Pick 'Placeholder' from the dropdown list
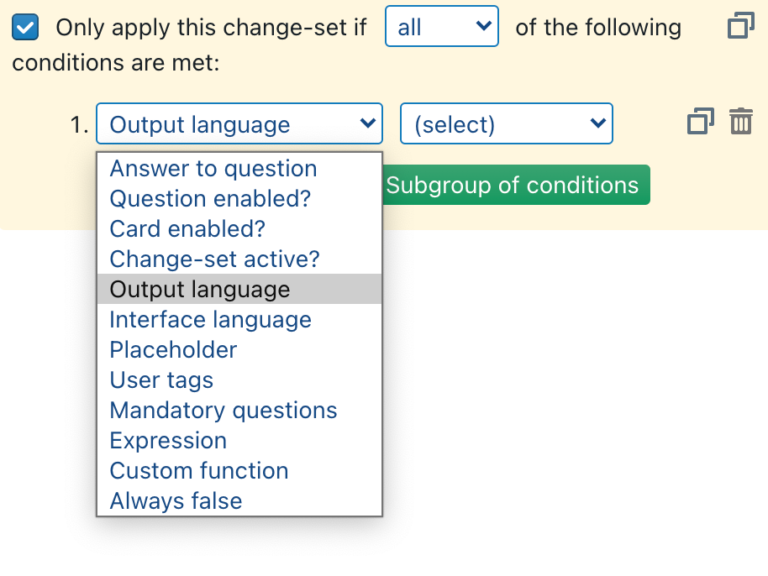 coord(173,350)
